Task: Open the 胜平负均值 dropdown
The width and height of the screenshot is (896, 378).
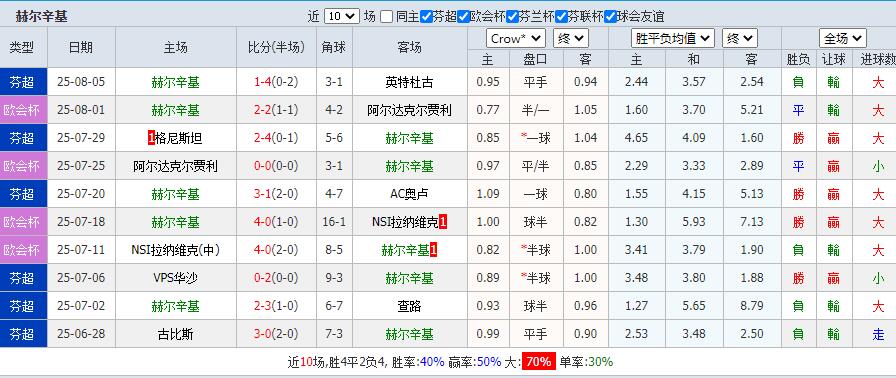Action: [x=673, y=38]
